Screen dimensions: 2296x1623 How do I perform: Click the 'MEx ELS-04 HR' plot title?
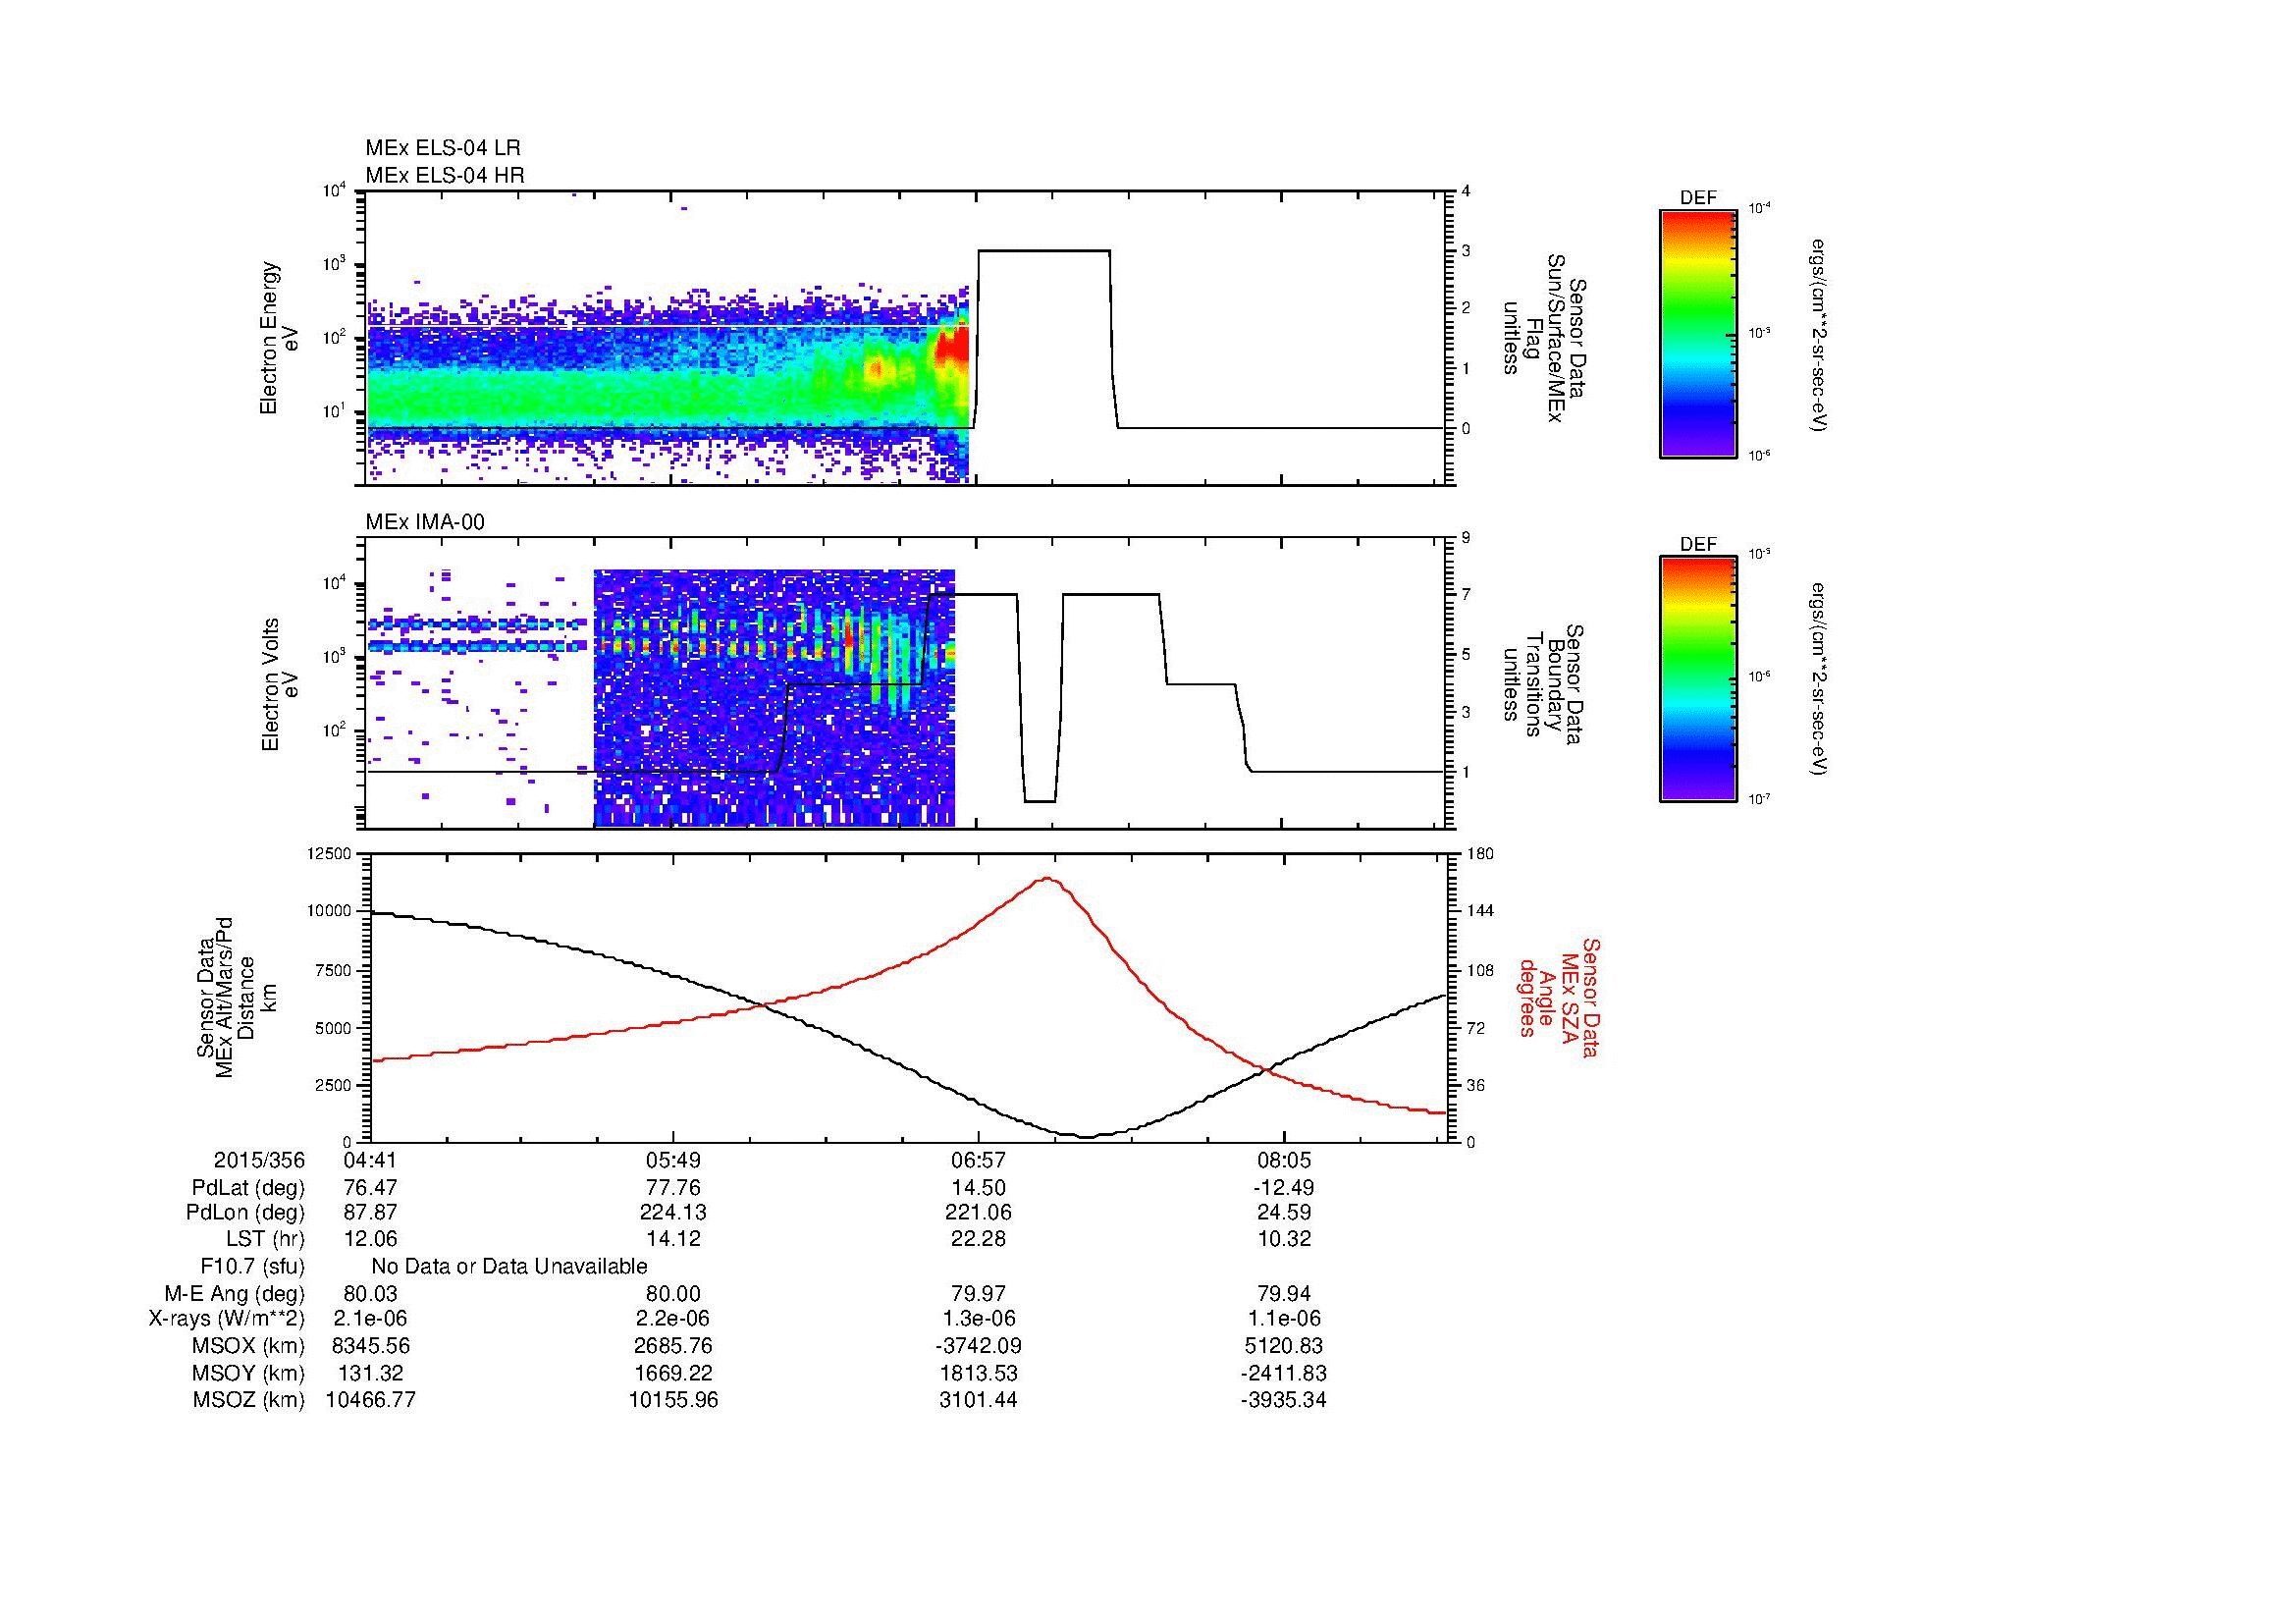pyautogui.click(x=445, y=176)
